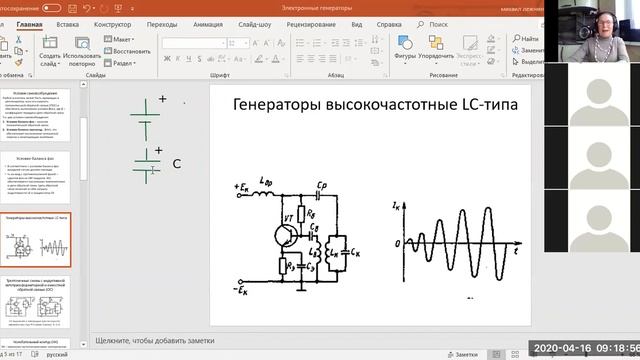
Task: Pick text highlight color
Action: [x=259, y=59]
